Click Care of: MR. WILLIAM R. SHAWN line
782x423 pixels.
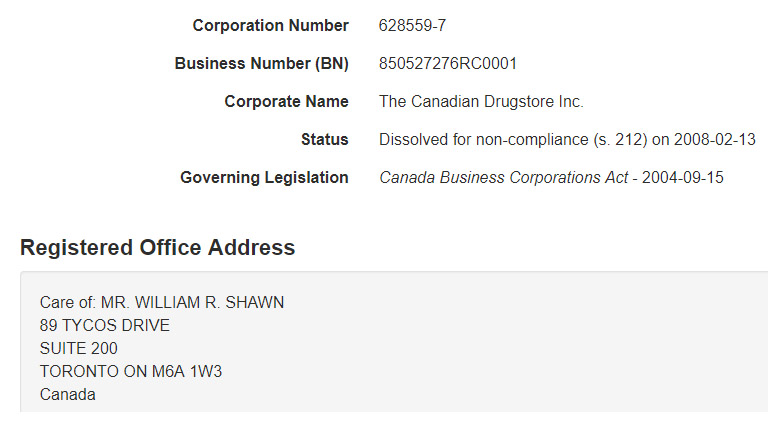click(x=162, y=302)
